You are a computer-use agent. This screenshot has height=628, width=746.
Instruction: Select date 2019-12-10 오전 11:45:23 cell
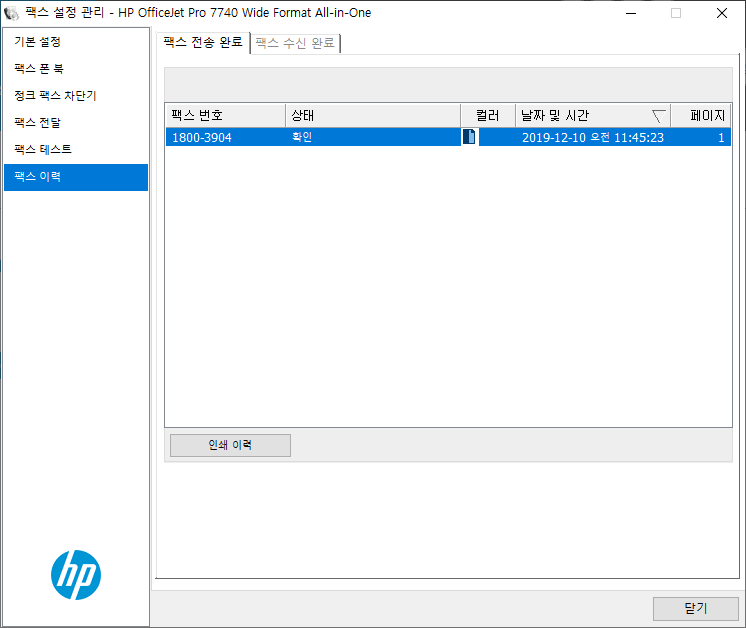tap(593, 137)
